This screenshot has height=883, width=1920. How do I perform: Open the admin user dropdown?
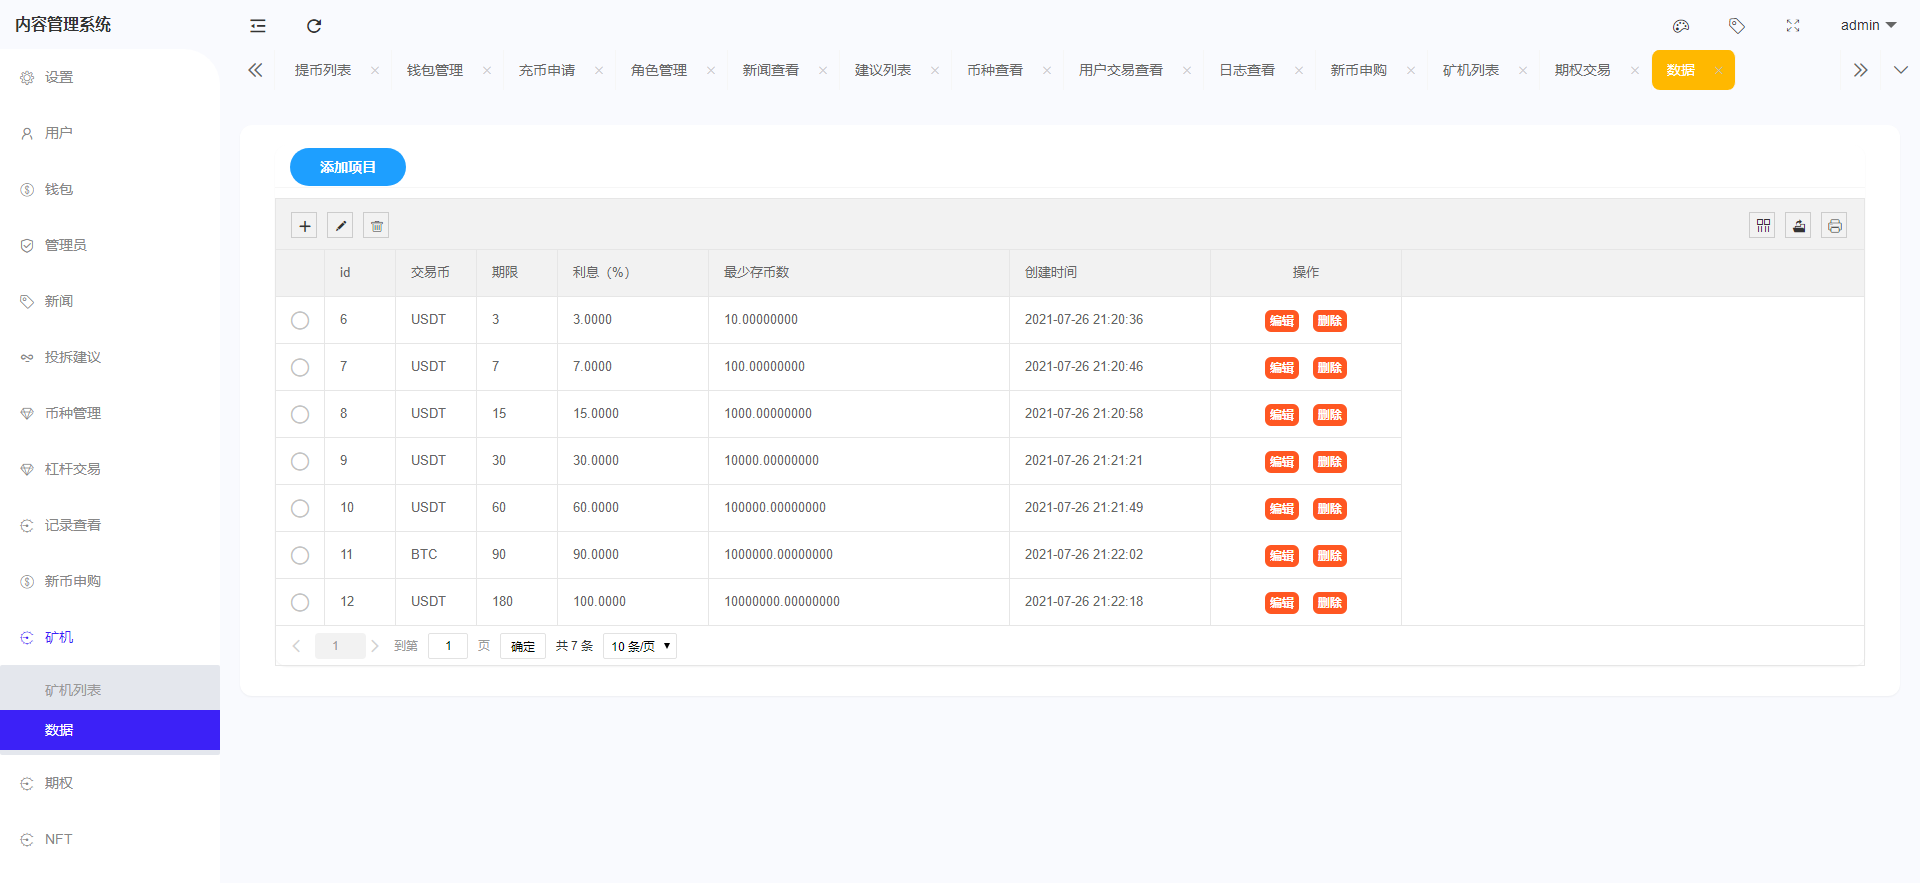click(1867, 26)
